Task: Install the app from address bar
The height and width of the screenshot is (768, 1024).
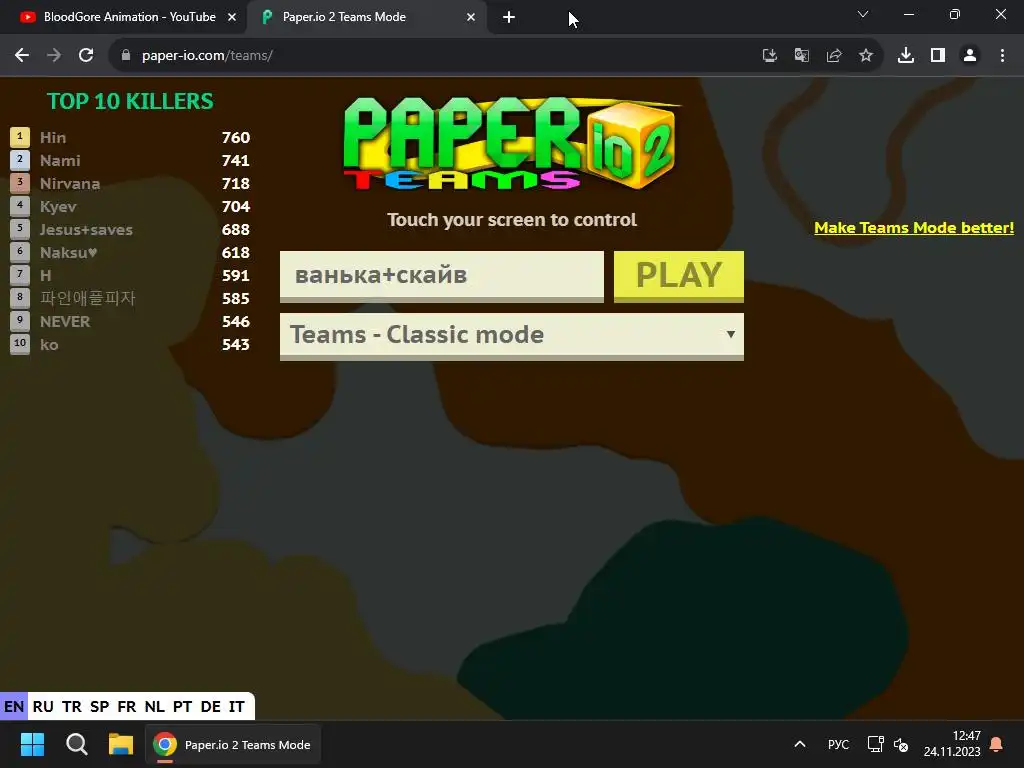Action: [x=770, y=56]
